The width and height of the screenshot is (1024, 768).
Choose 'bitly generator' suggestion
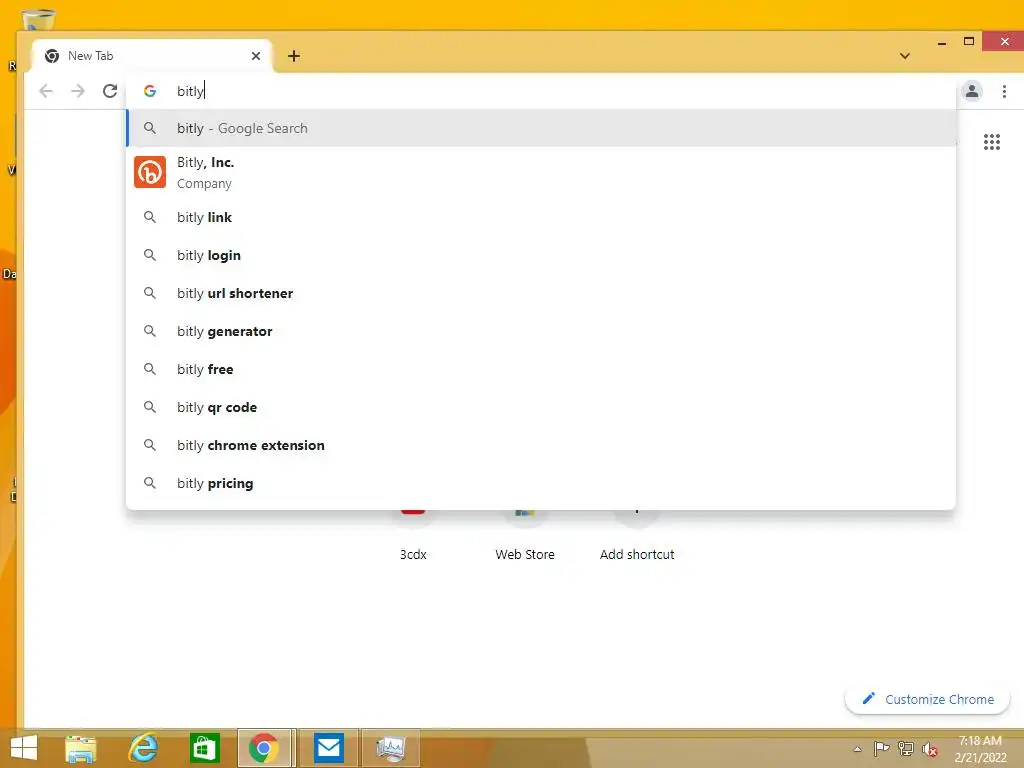[x=541, y=331]
